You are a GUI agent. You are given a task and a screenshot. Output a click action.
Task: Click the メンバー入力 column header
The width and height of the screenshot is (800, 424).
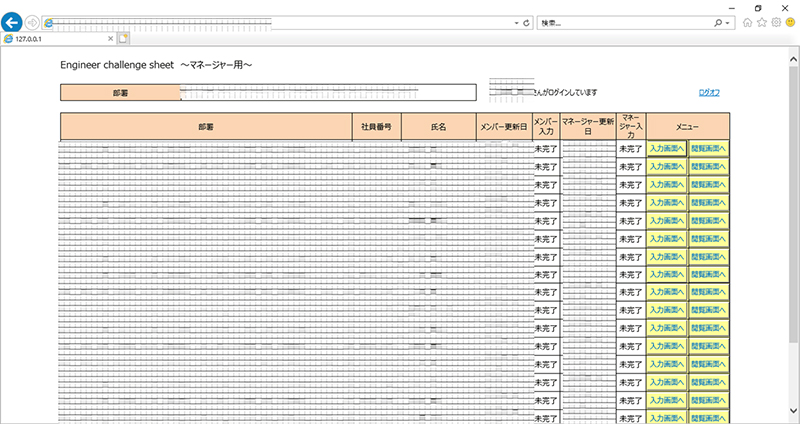click(x=546, y=127)
